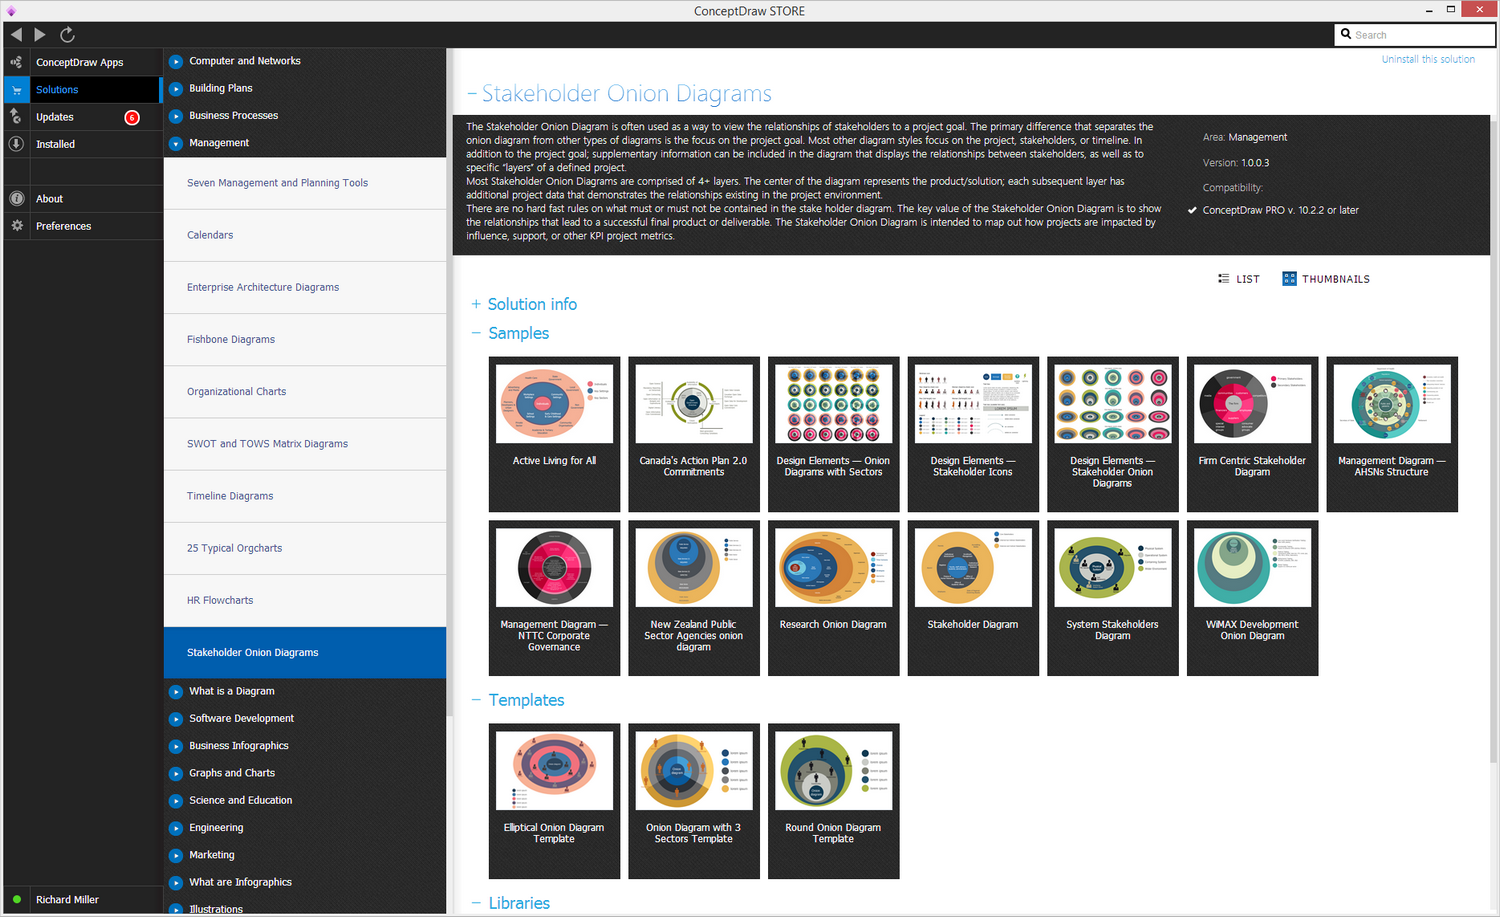1500x917 pixels.
Task: Open the Research Onion Diagram sample
Action: tap(834, 598)
